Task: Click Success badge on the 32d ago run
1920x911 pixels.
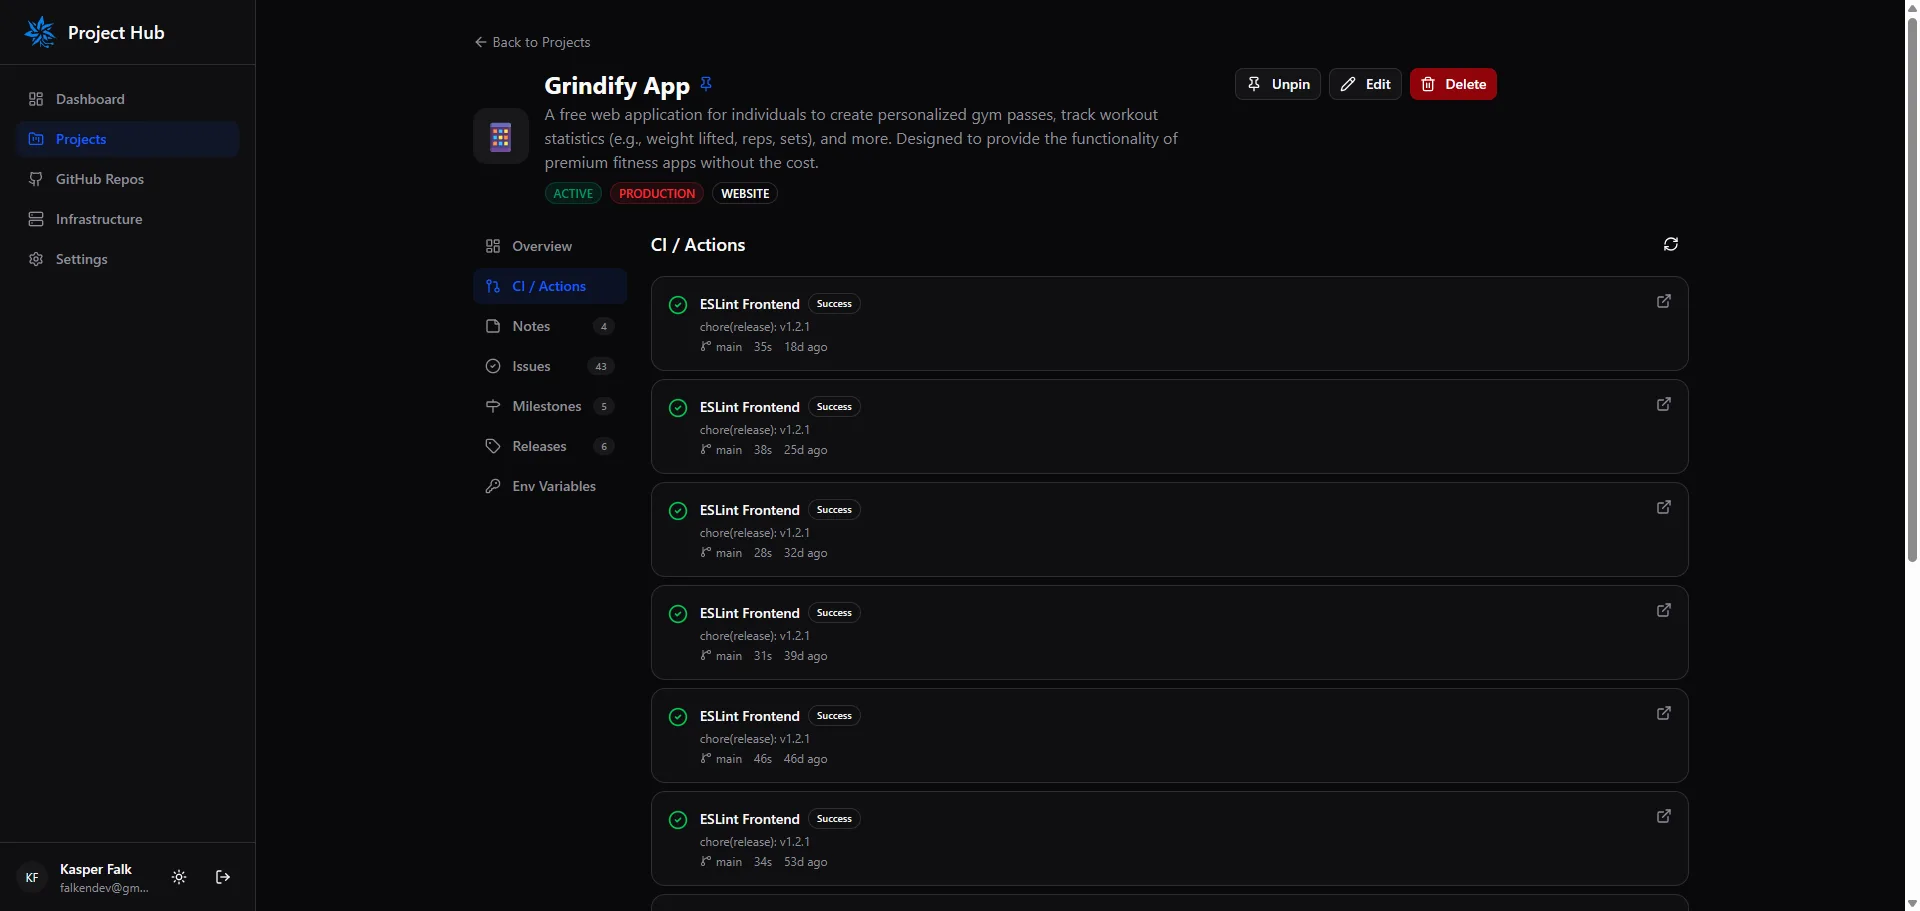Action: pyautogui.click(x=834, y=510)
